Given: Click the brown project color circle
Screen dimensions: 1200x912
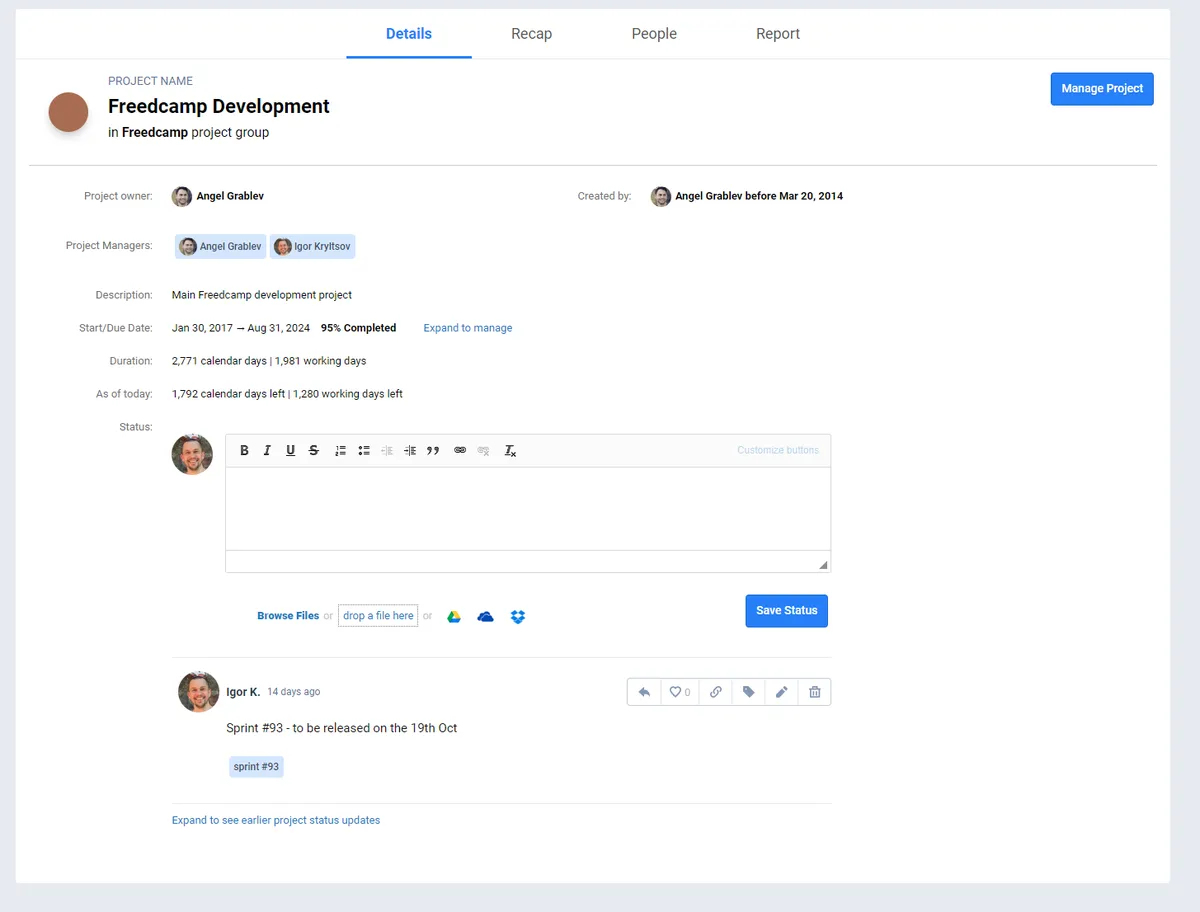Looking at the screenshot, I should click(69, 112).
